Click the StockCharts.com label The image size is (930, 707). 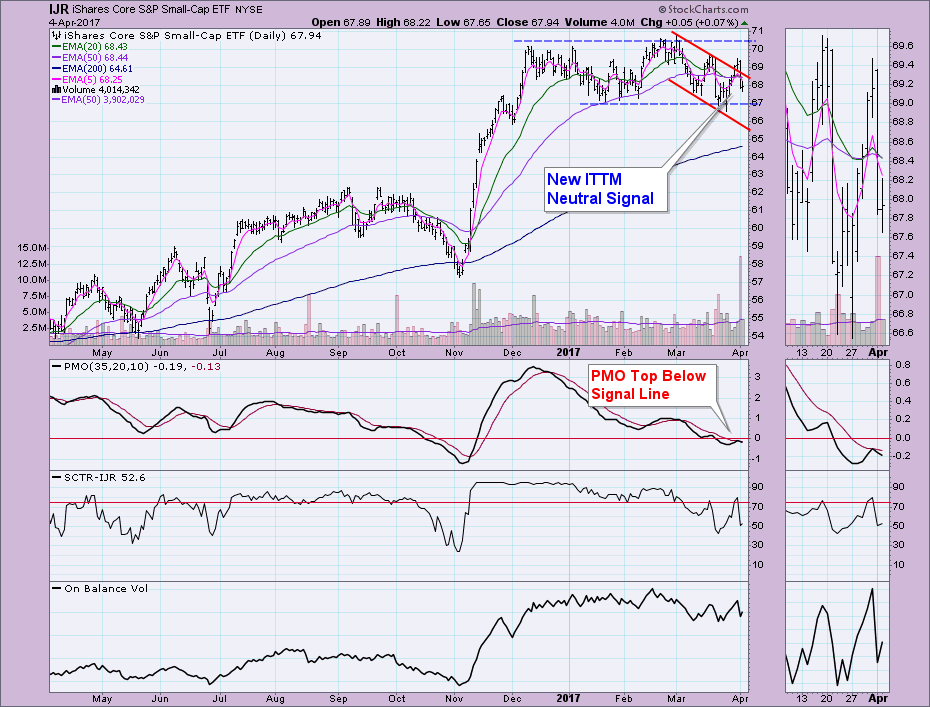[703, 9]
